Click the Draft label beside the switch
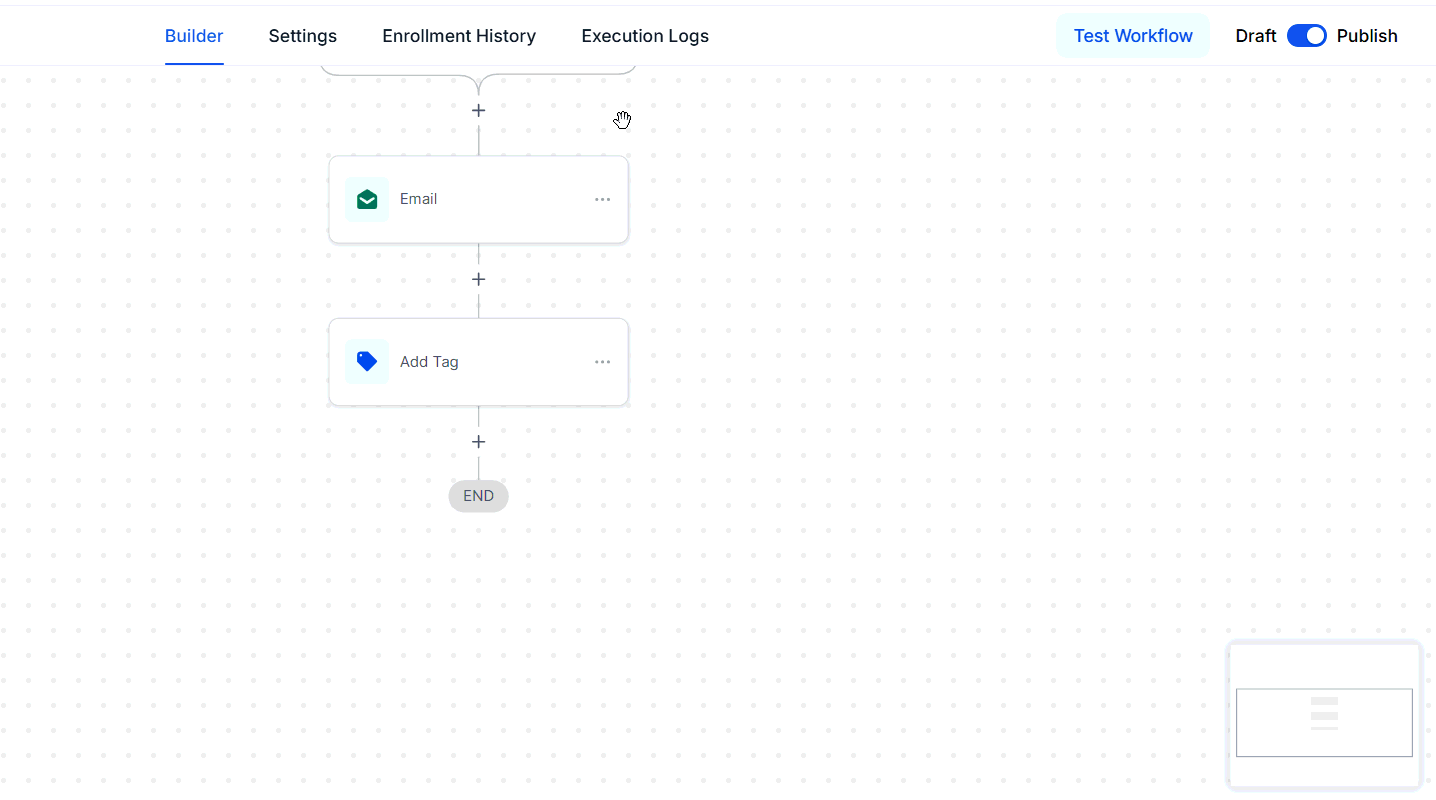This screenshot has width=1436, height=800. click(x=1255, y=36)
